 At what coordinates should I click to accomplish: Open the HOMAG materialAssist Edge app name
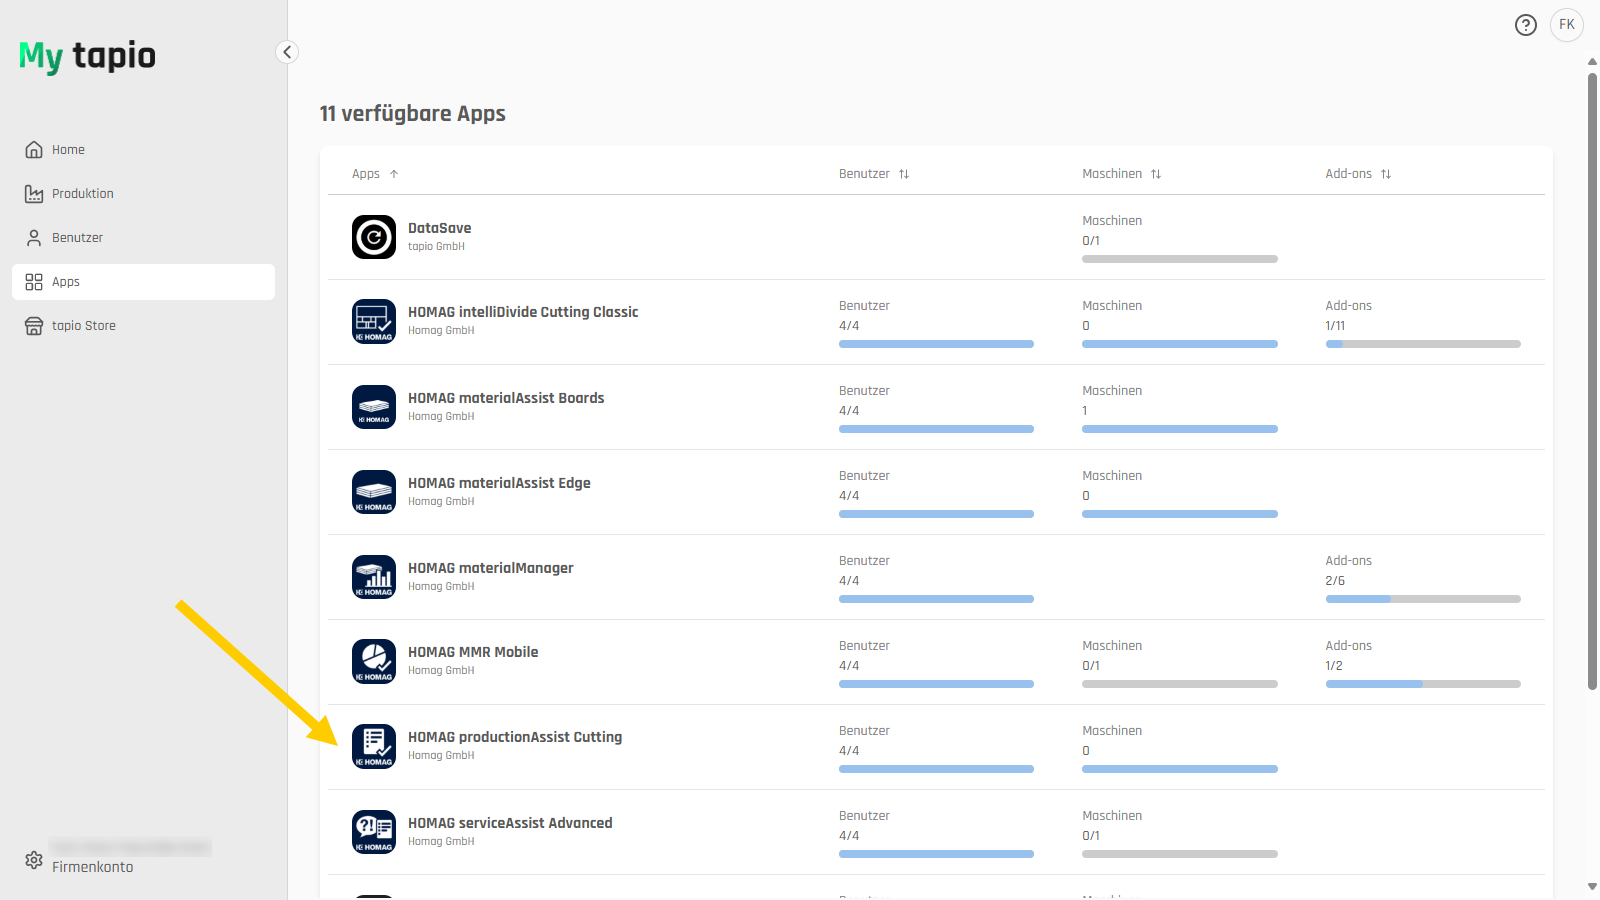click(x=499, y=483)
